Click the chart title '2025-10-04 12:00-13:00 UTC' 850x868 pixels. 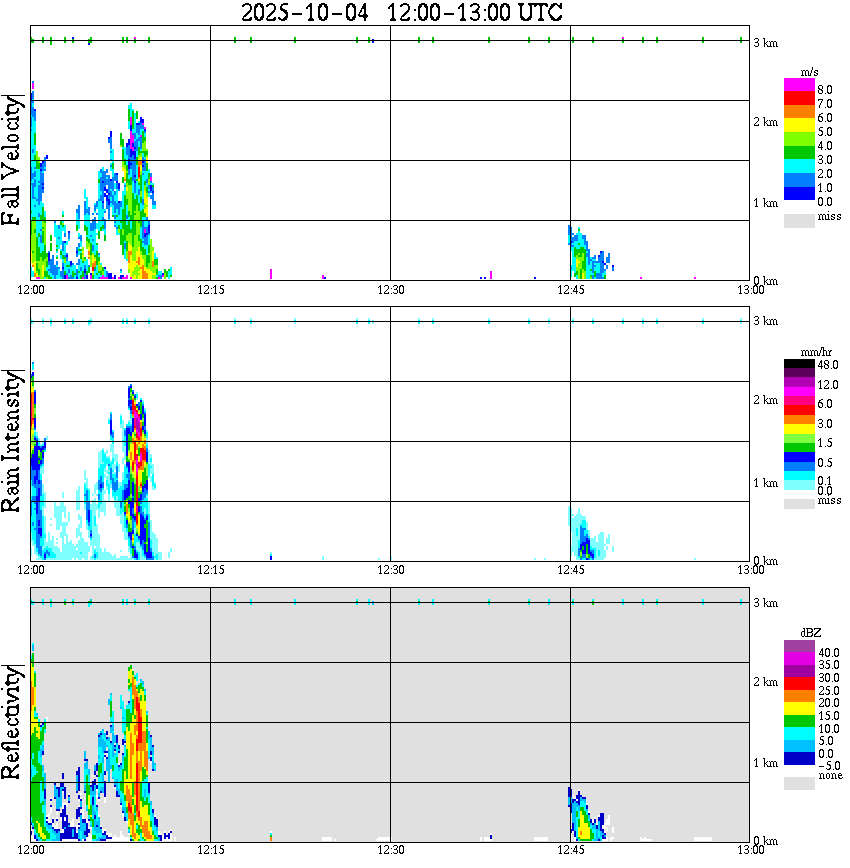(x=402, y=12)
